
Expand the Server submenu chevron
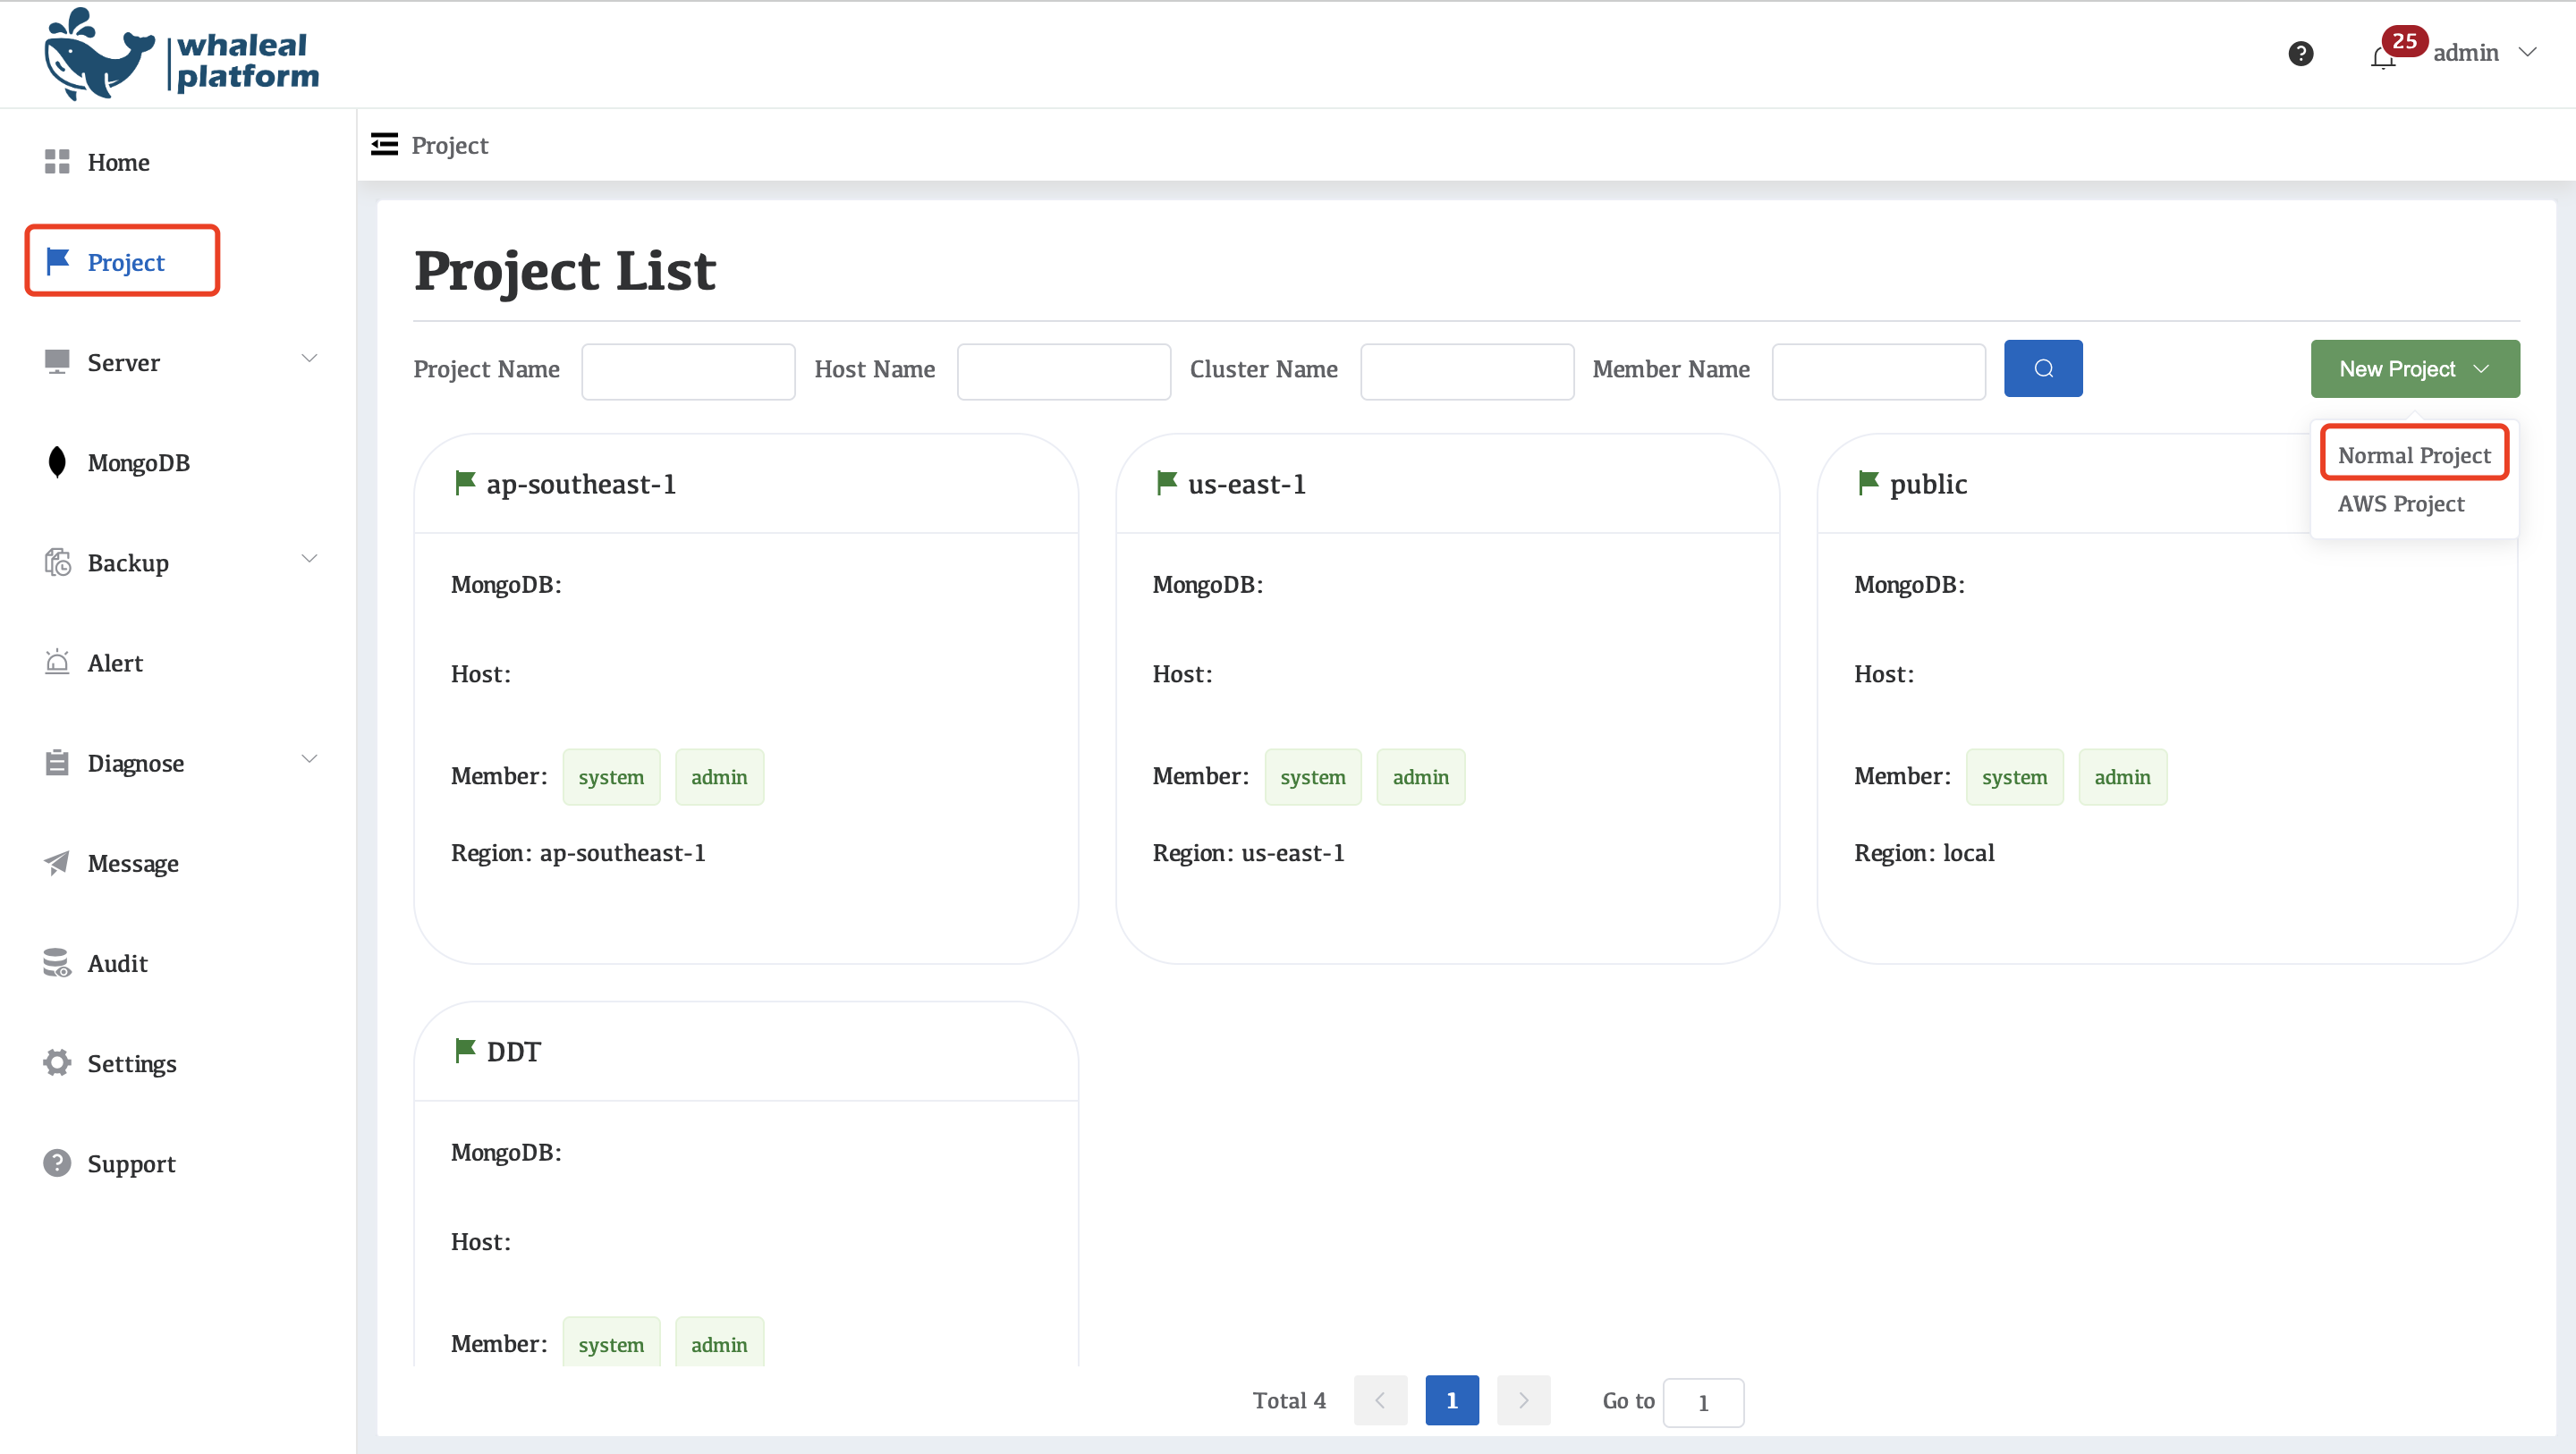coord(309,359)
